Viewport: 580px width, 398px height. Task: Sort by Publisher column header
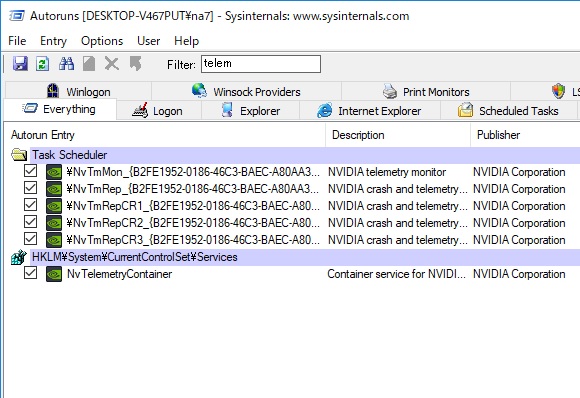point(525,135)
